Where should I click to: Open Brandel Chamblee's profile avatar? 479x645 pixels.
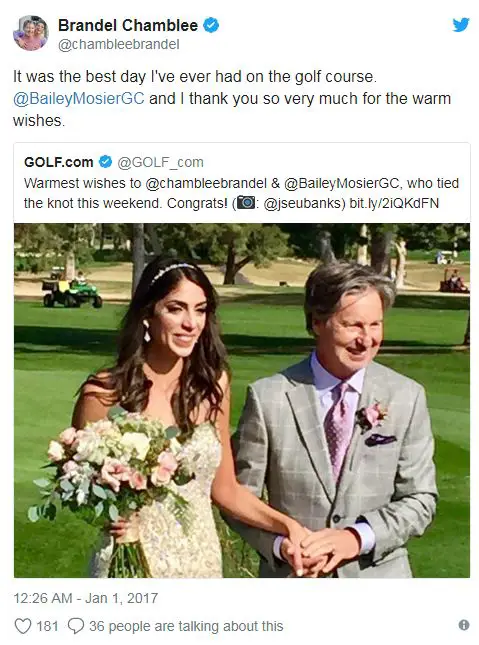point(31,33)
